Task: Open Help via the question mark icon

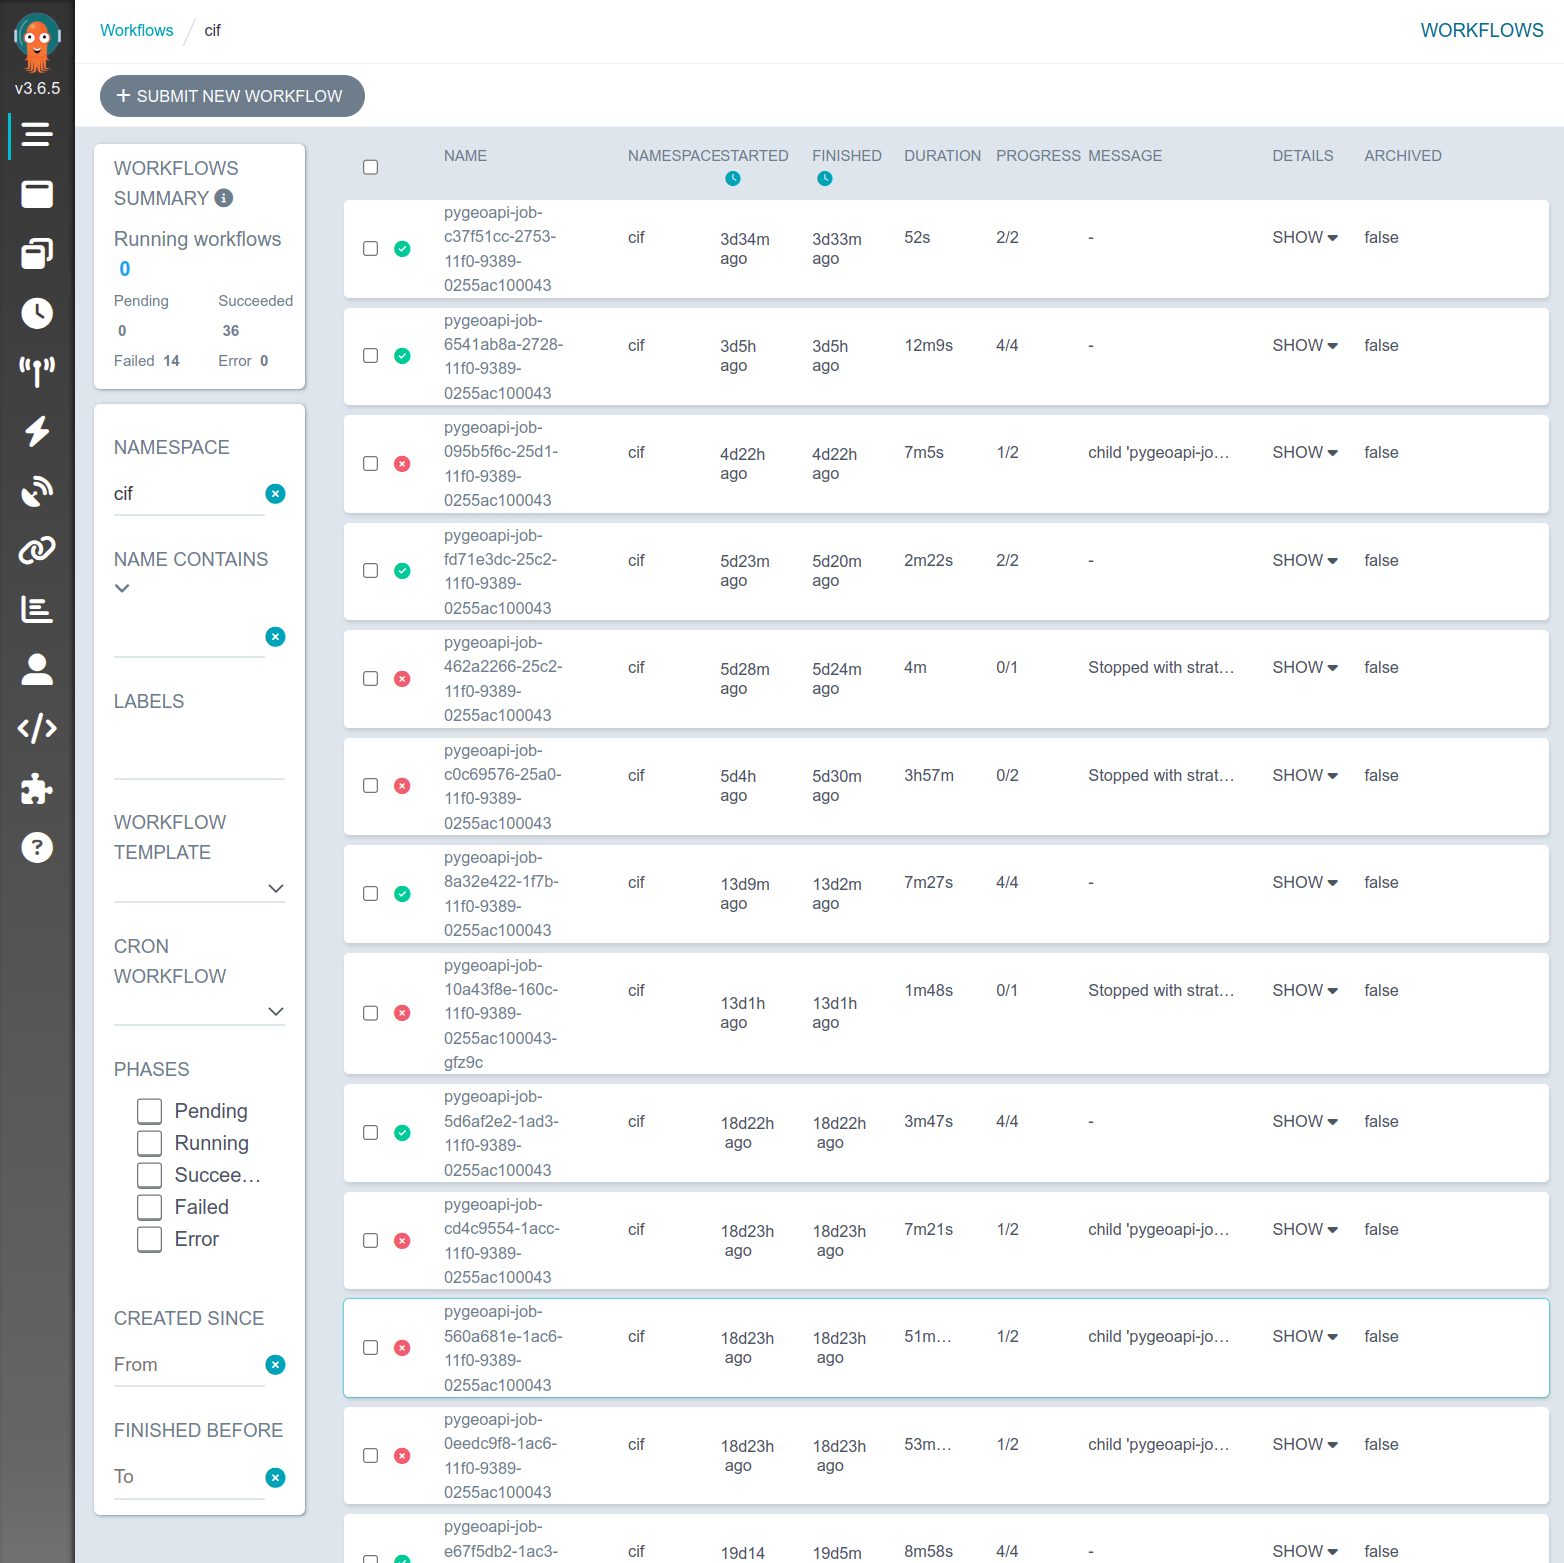Action: point(37,847)
